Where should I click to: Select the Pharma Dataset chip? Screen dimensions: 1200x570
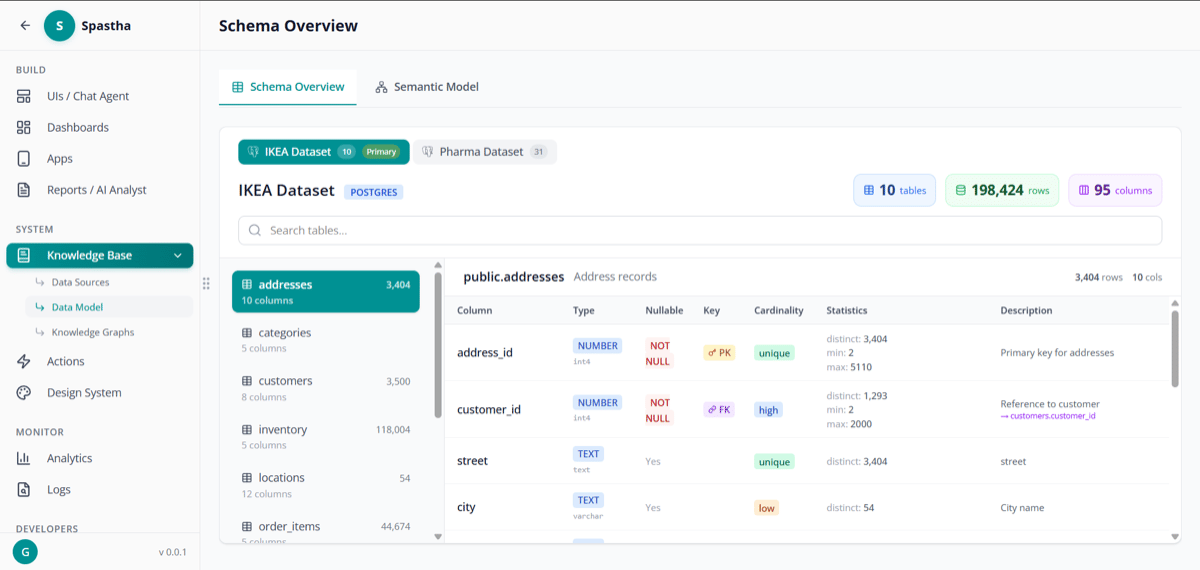pos(485,152)
